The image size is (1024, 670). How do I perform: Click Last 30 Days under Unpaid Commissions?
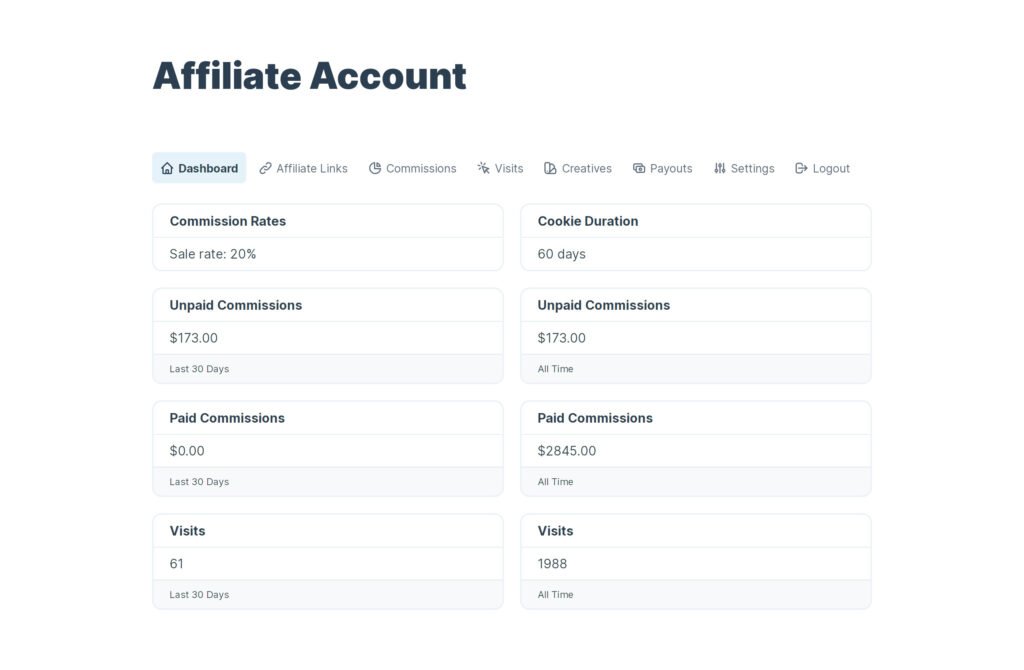click(x=199, y=369)
